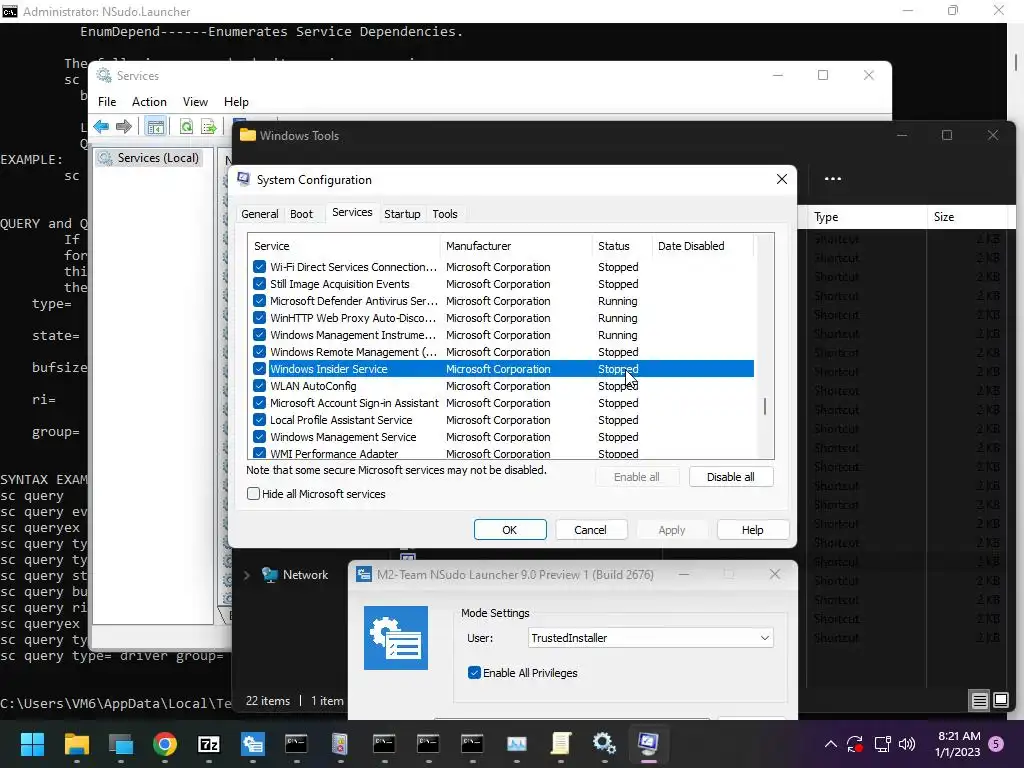Open File Explorer from the taskbar

pyautogui.click(x=76, y=744)
